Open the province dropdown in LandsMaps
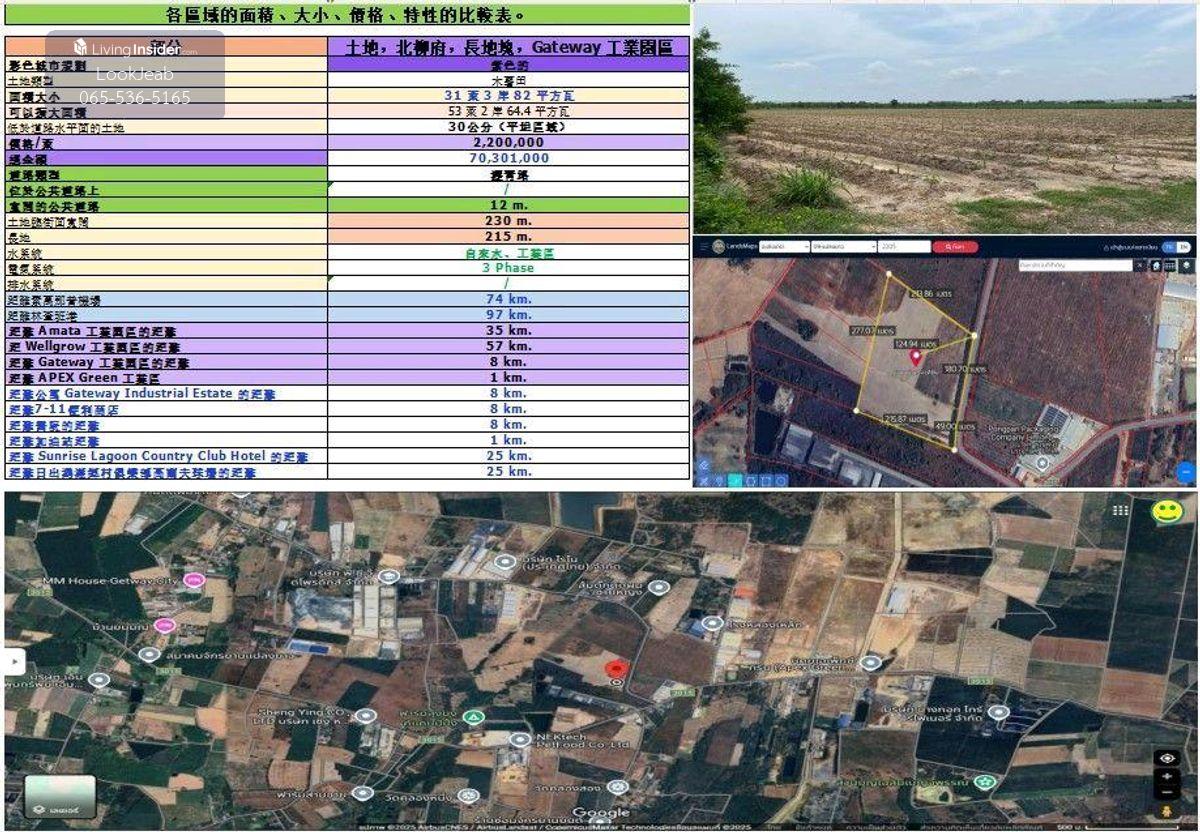Screen dimensions: 1200x832 785,246
